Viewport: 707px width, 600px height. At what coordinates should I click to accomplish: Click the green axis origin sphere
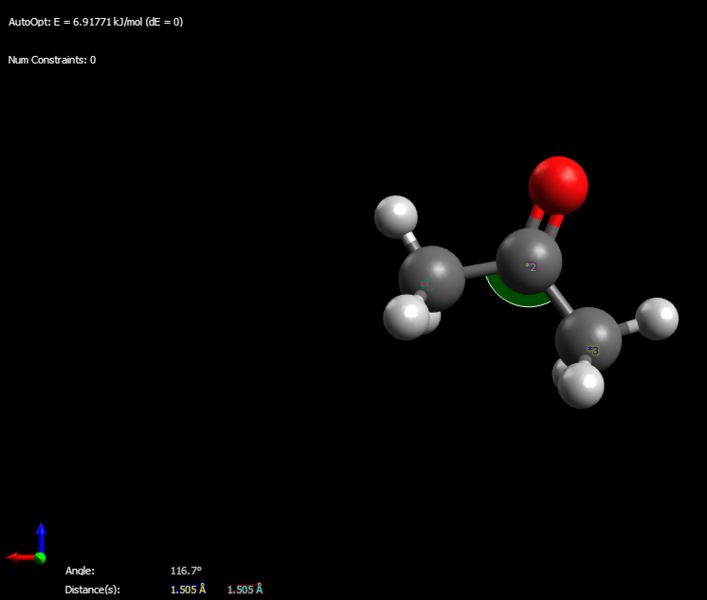coord(40,558)
